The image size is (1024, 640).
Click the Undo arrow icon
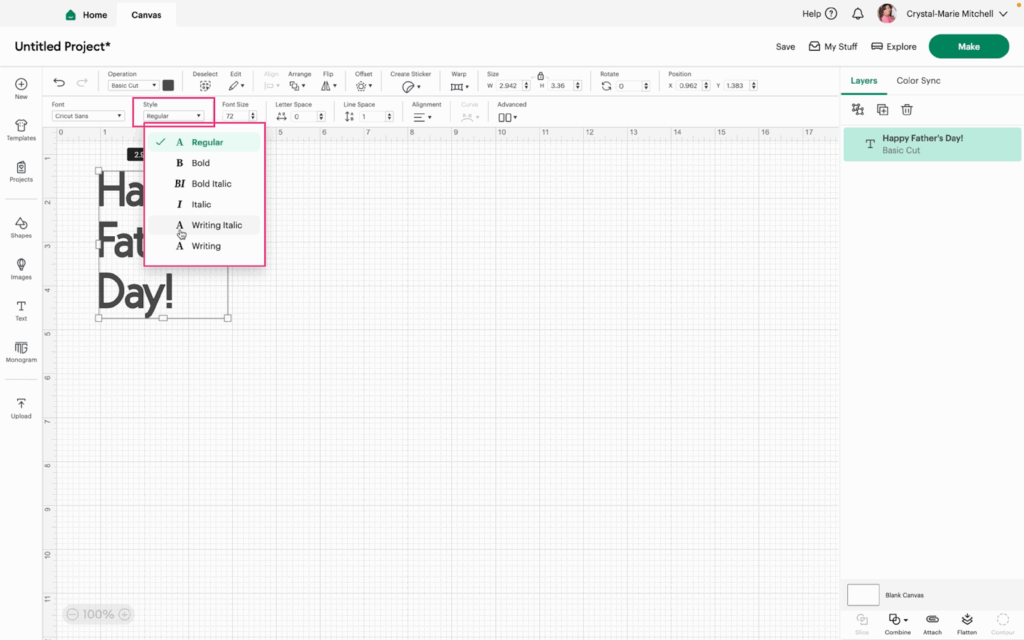tap(59, 82)
